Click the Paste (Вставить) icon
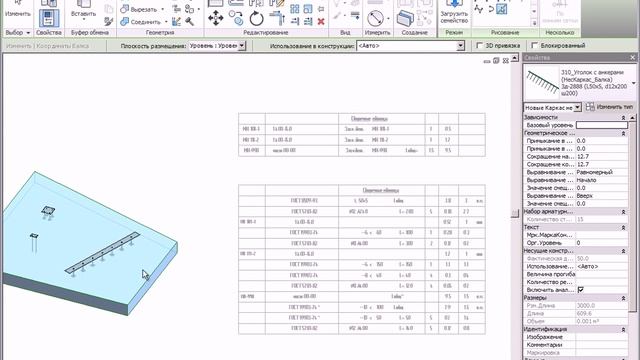The image size is (640, 360). pyautogui.click(x=83, y=9)
